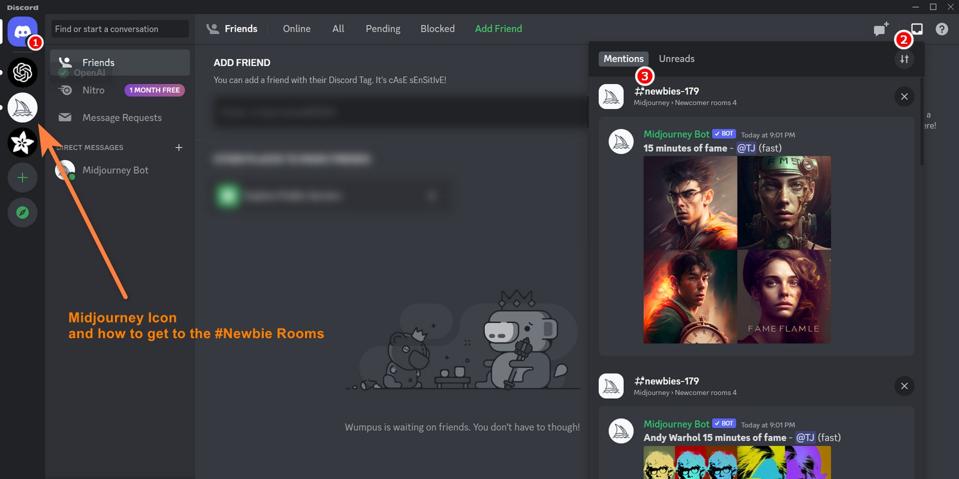959x479 pixels.
Task: Click Midjourney server avatar on second mention header
Action: click(x=611, y=386)
